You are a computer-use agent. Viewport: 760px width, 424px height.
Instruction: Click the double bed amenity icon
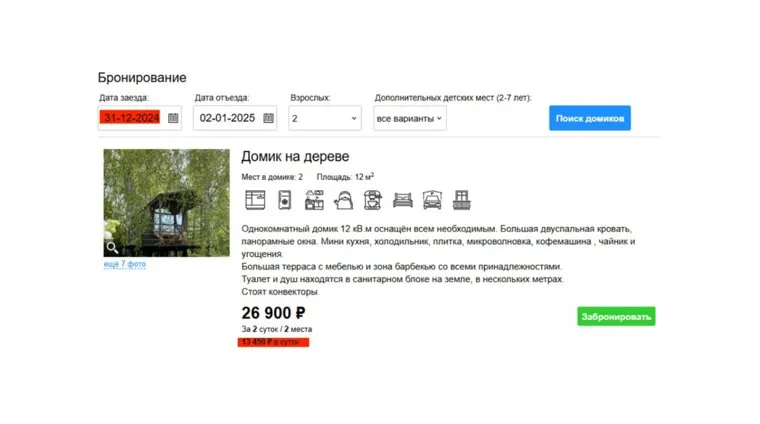403,200
